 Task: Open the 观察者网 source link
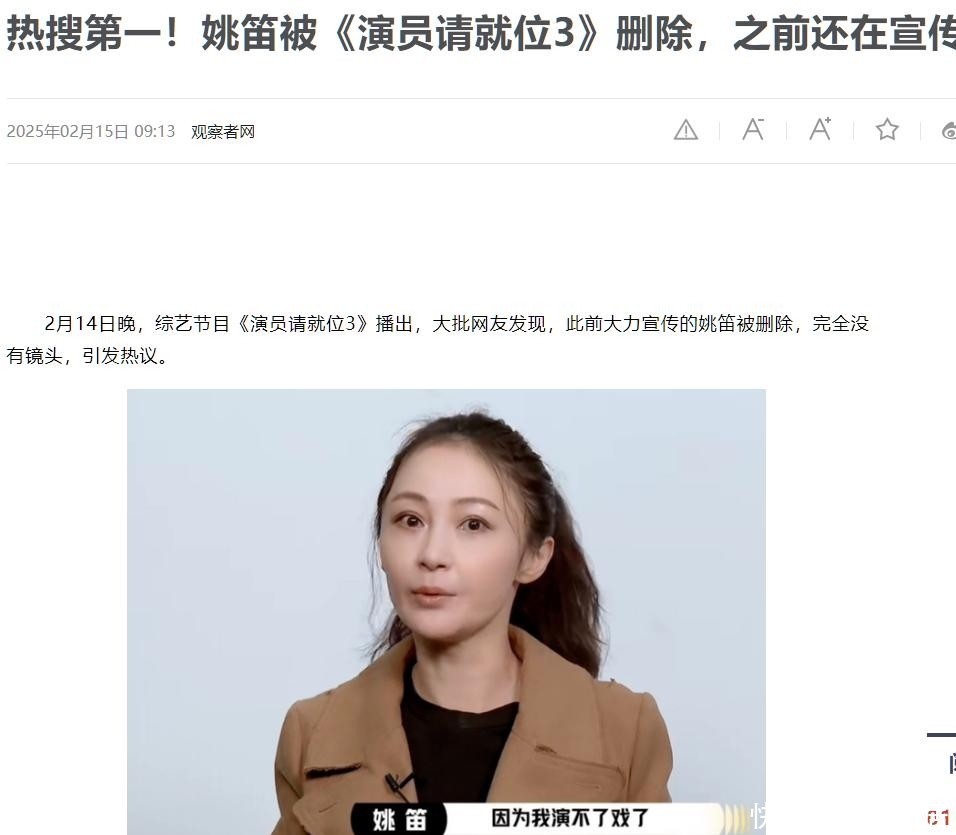click(223, 132)
